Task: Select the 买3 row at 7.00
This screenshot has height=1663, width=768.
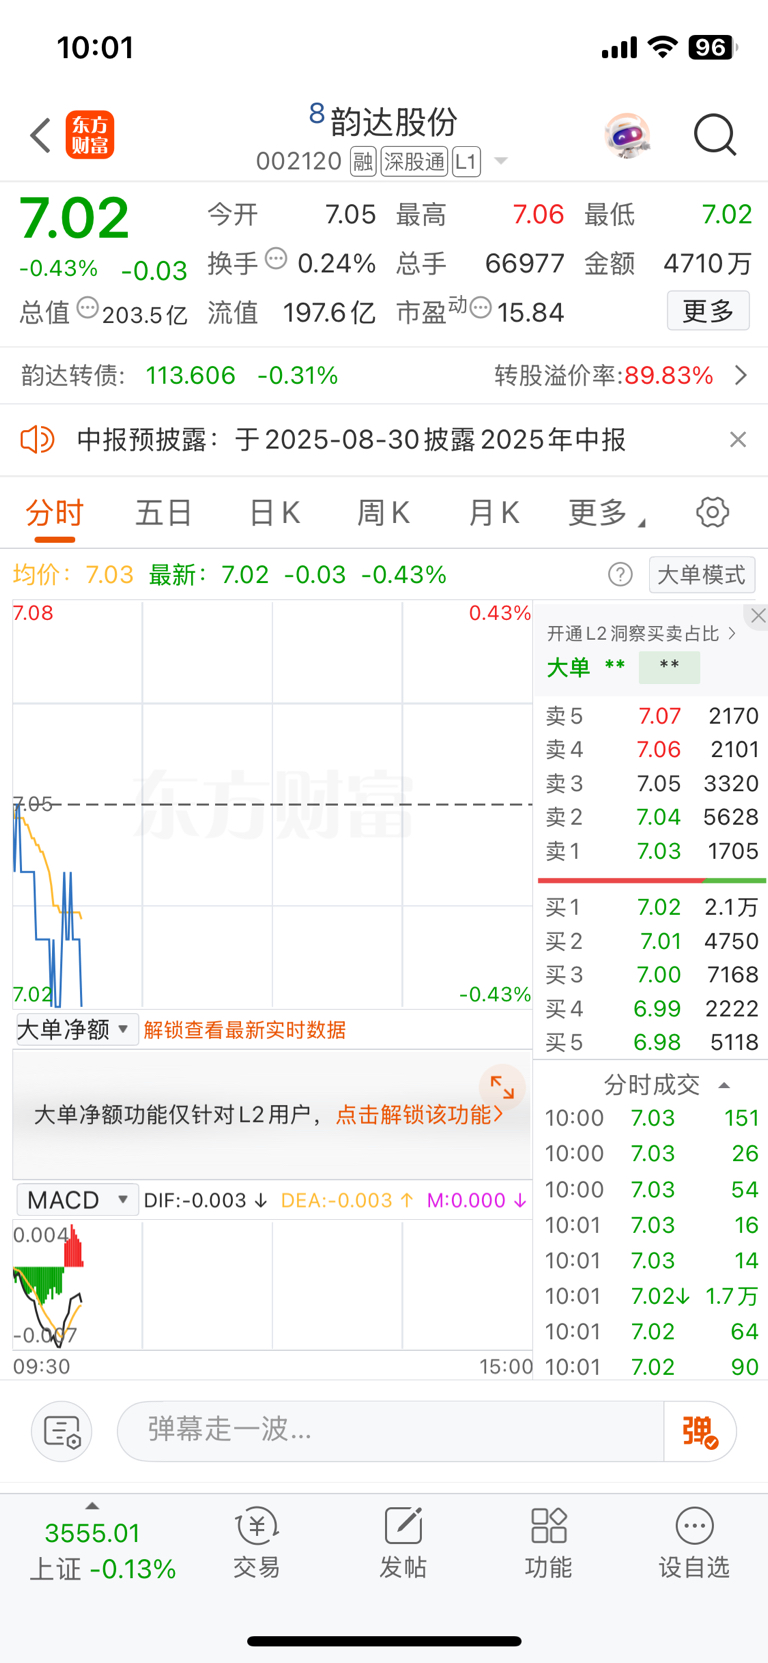Action: coord(651,974)
